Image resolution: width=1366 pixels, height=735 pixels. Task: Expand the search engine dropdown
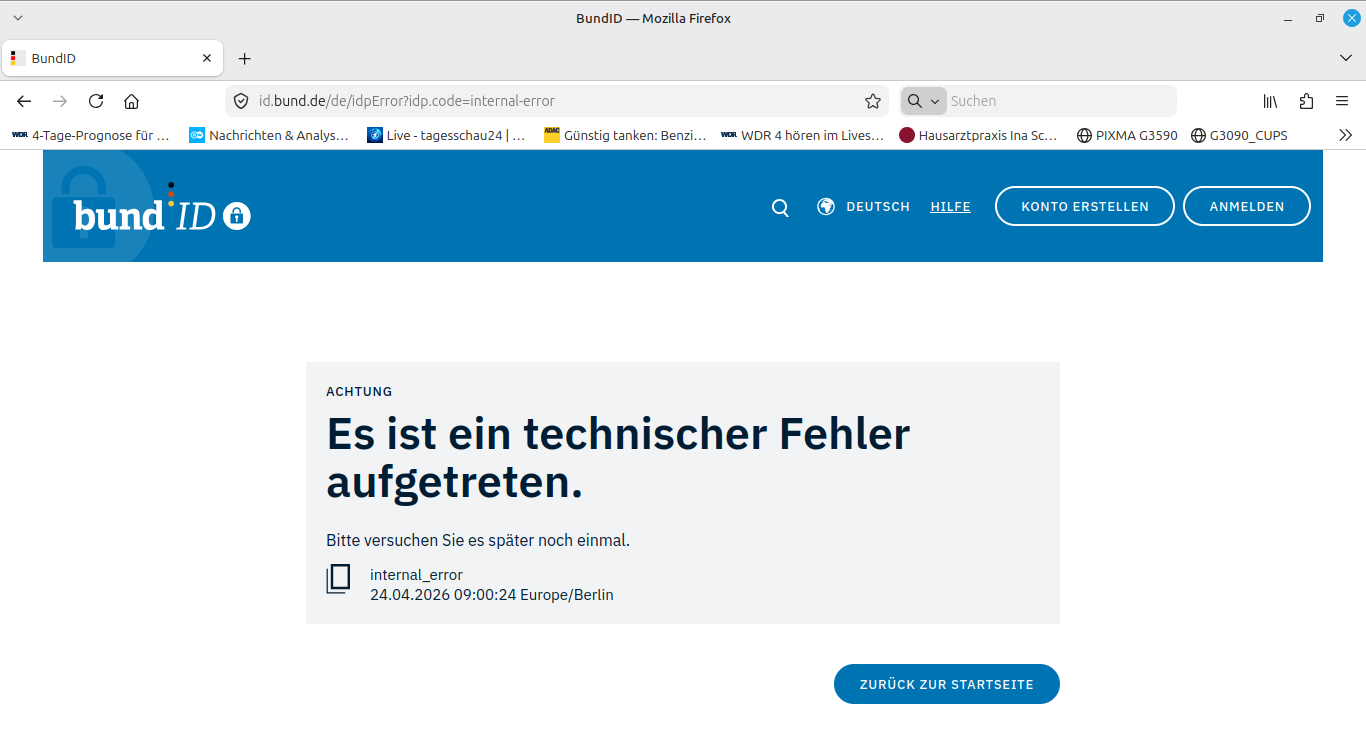(924, 101)
